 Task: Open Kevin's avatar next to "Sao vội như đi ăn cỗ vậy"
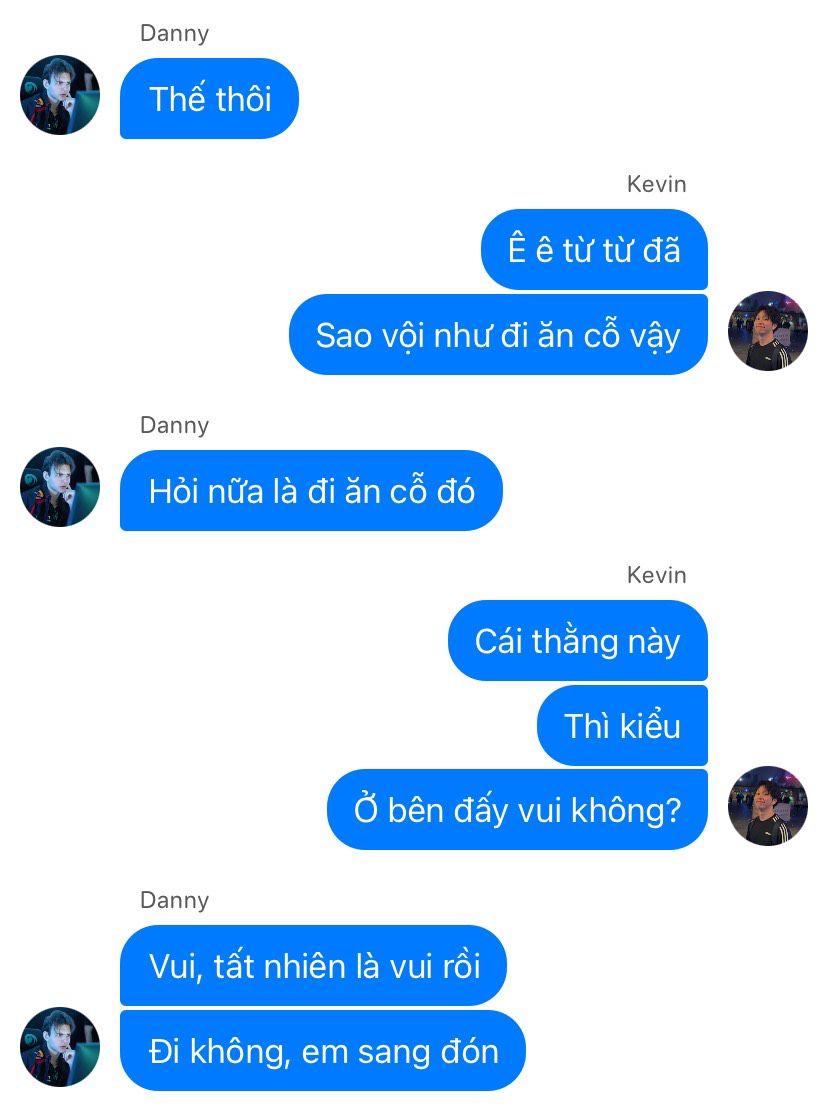768,330
